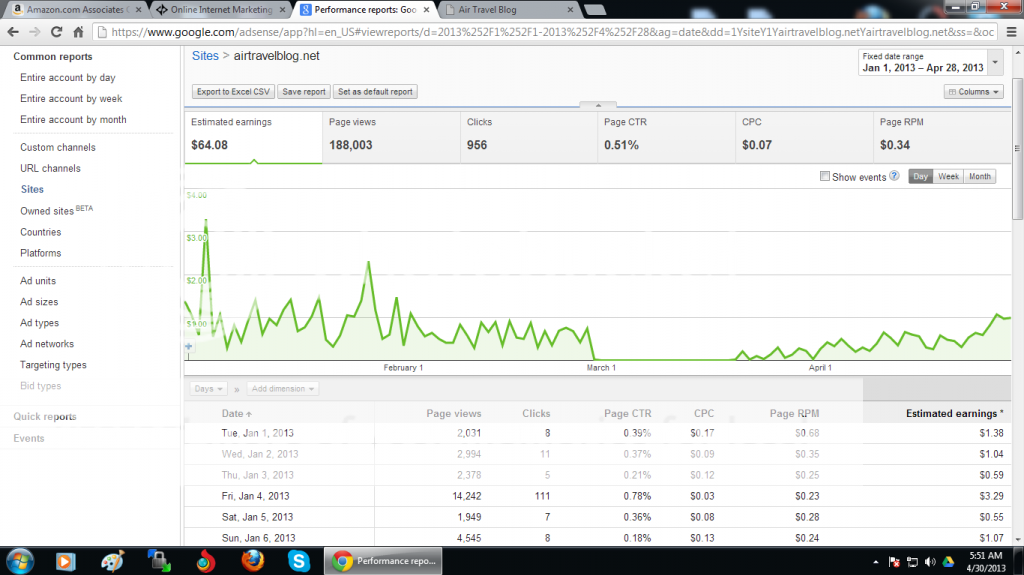Go to the browser Home page
This screenshot has height=575, width=1024.
[x=78, y=31]
